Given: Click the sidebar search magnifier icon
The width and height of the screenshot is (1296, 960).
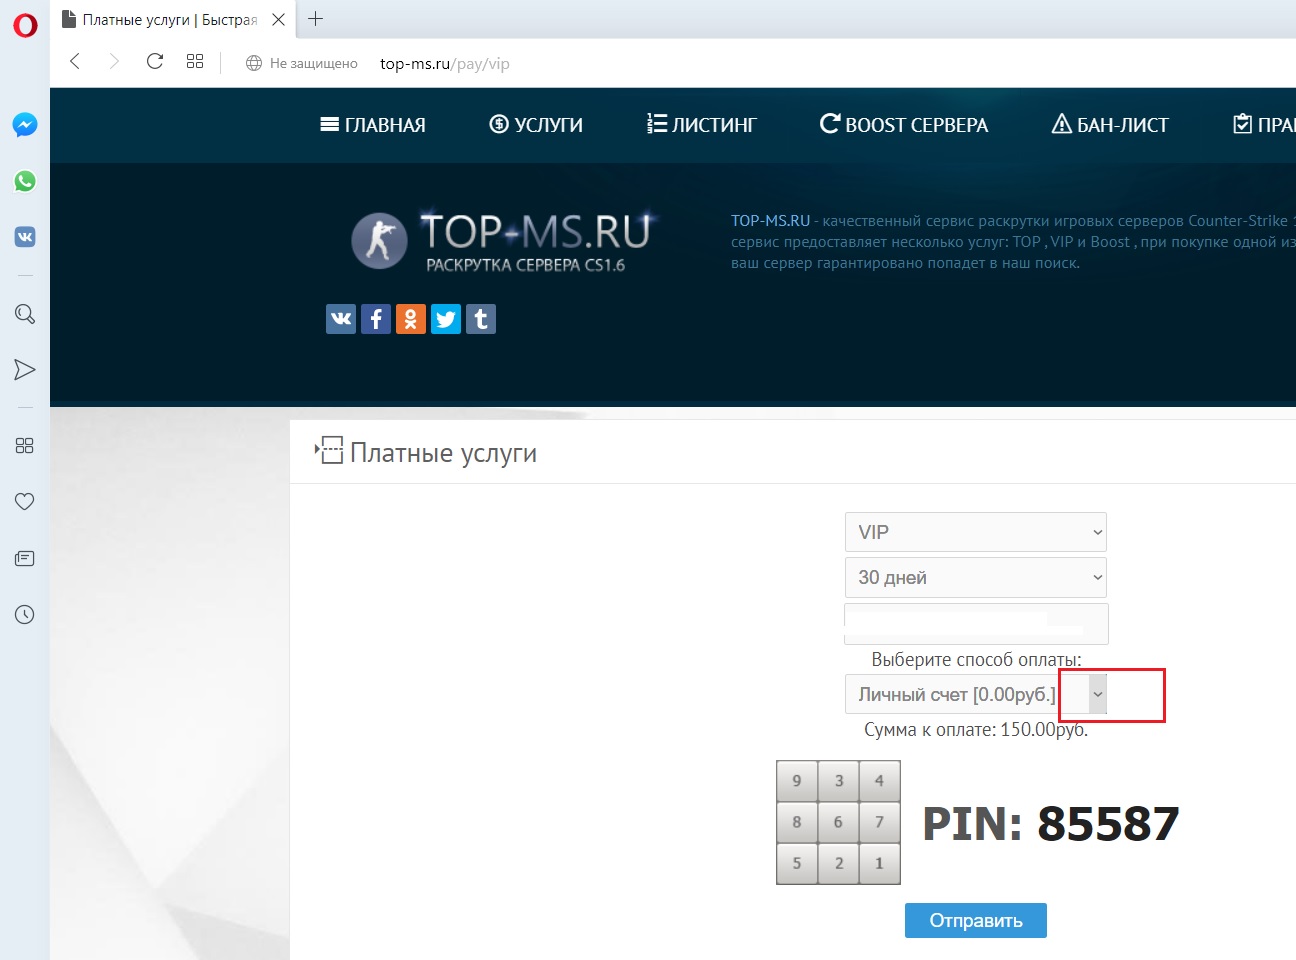Looking at the screenshot, I should click(25, 314).
